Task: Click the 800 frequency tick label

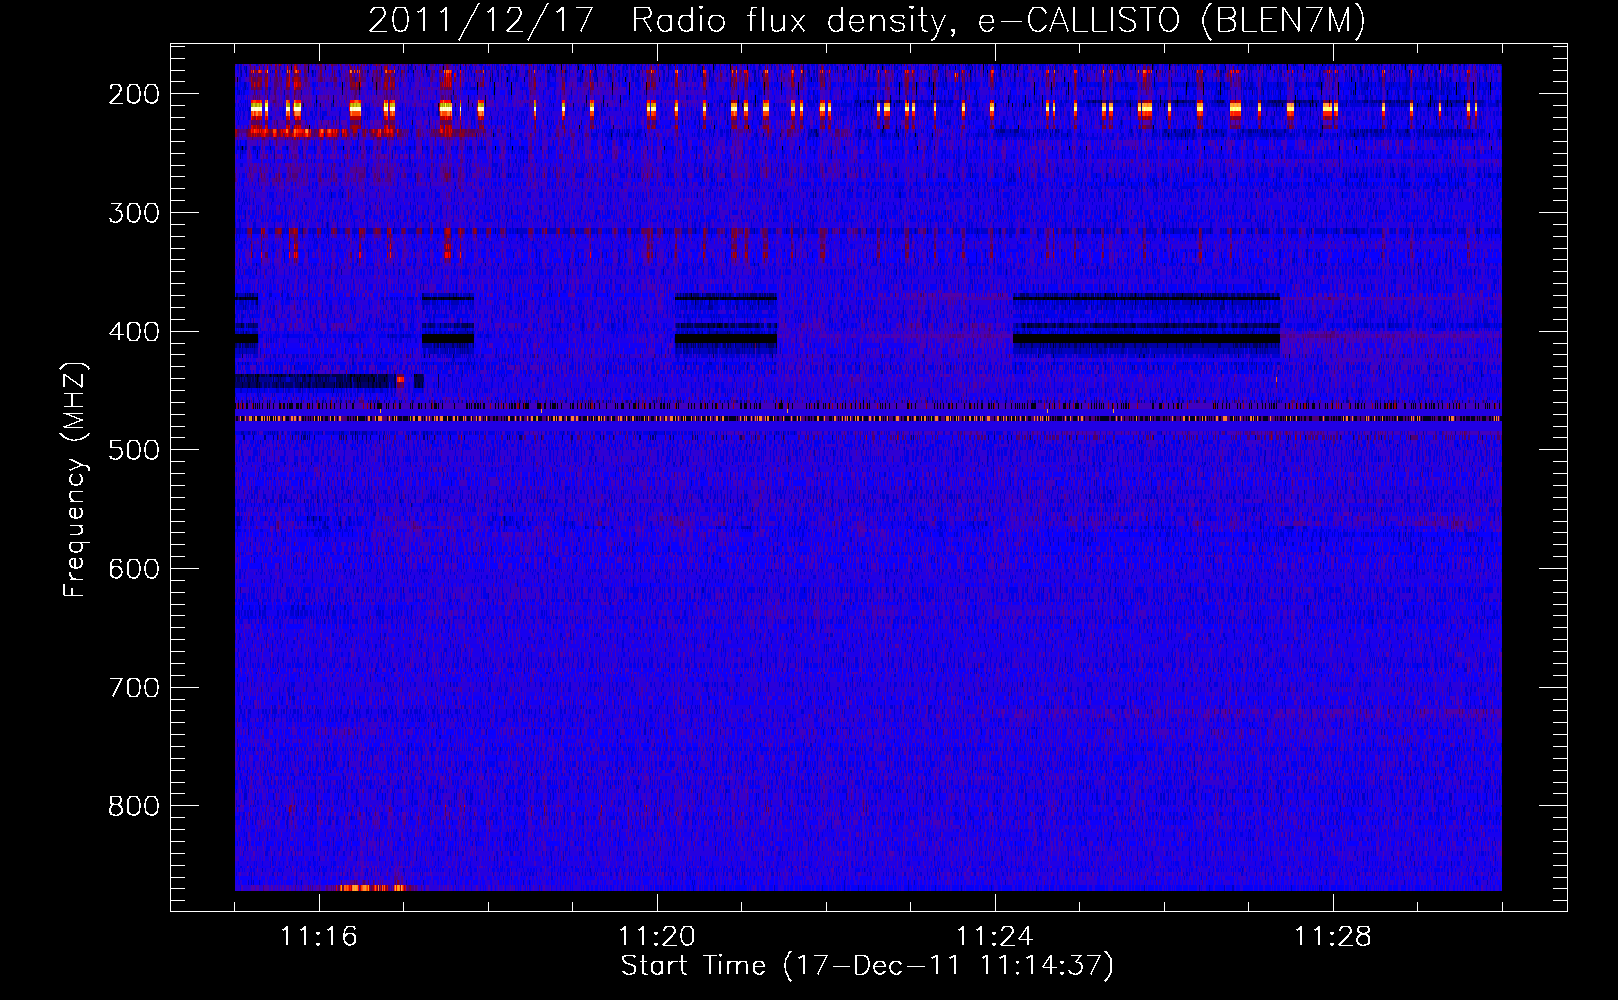Action: tap(134, 806)
